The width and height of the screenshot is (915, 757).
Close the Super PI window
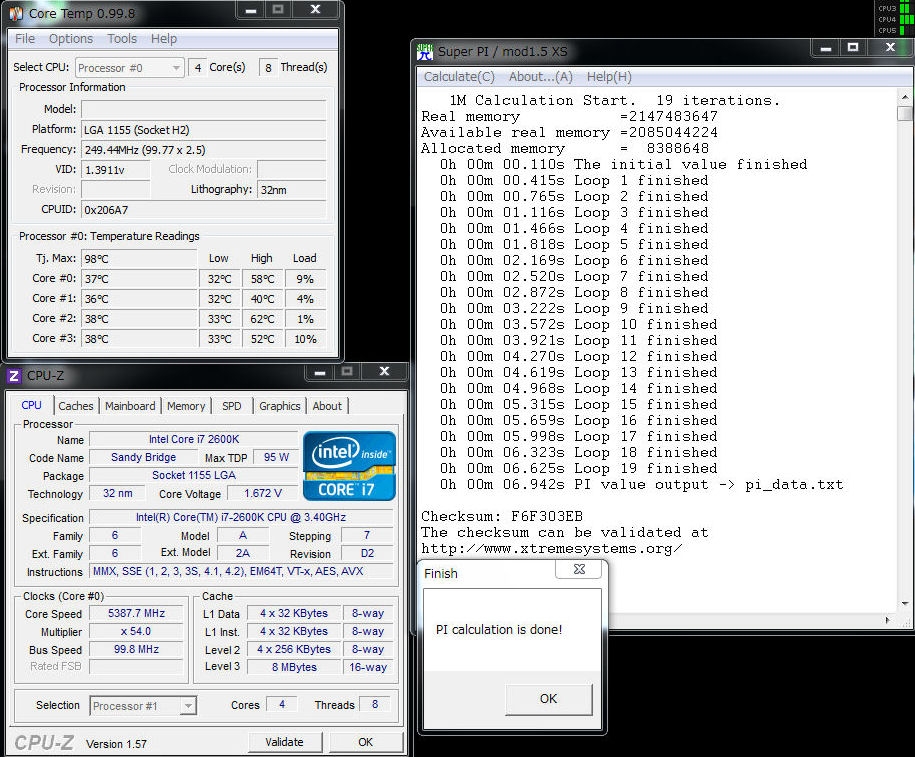point(890,48)
